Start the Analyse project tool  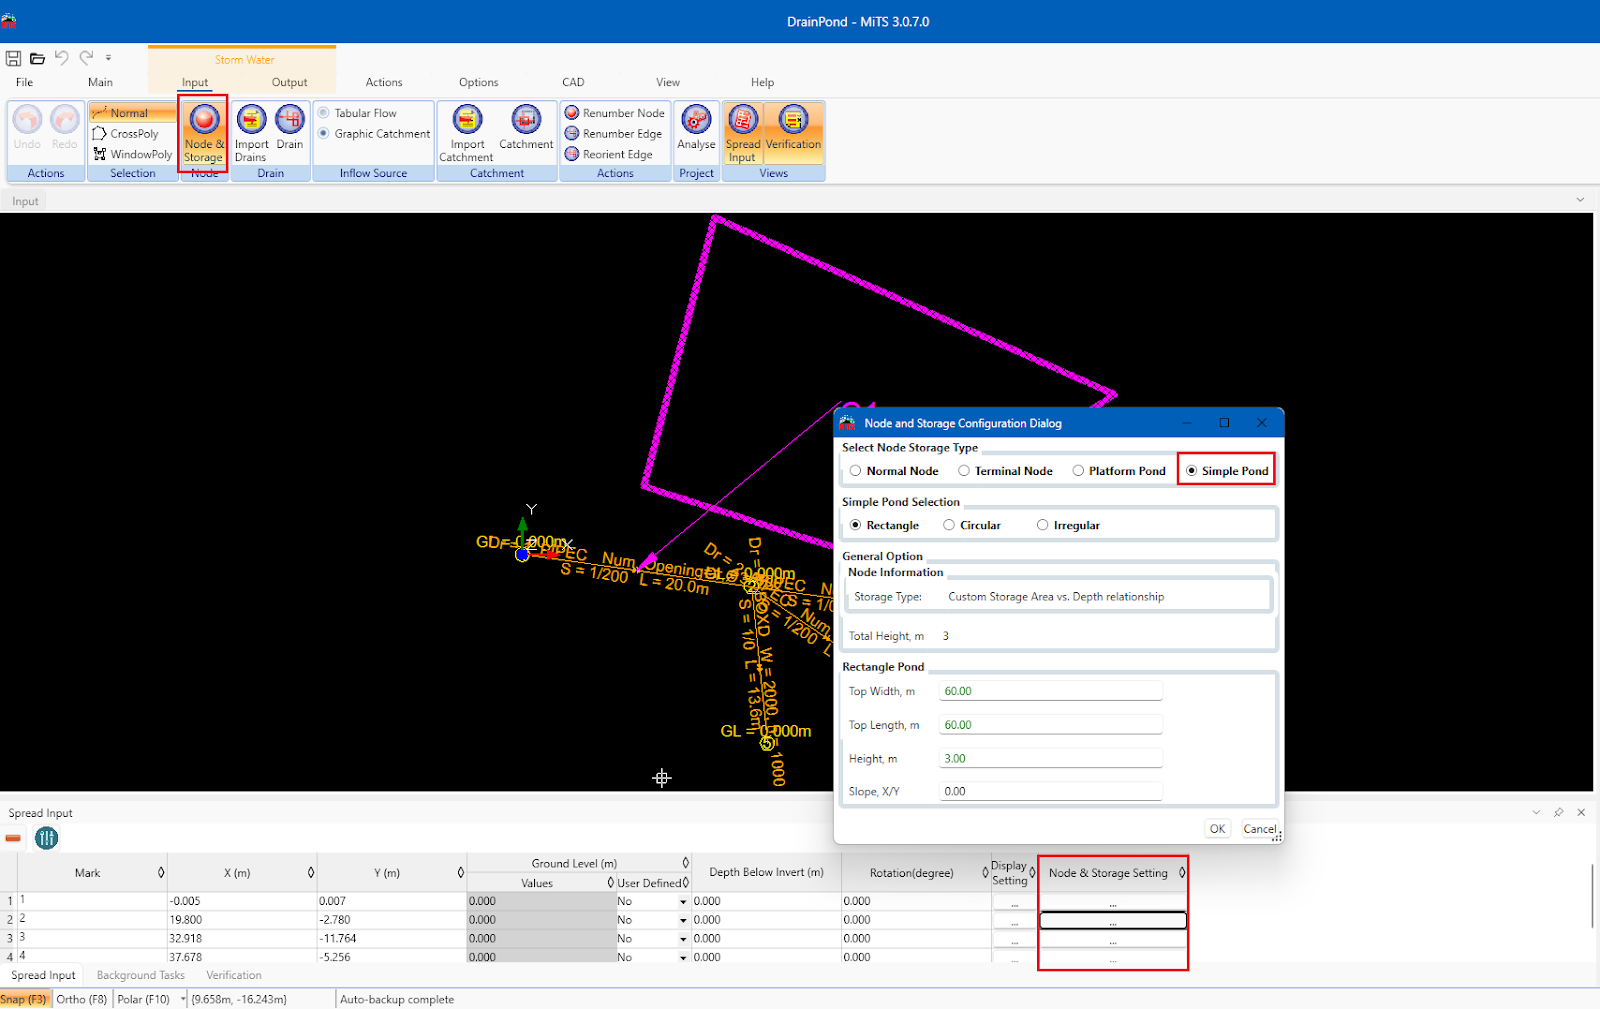click(696, 128)
